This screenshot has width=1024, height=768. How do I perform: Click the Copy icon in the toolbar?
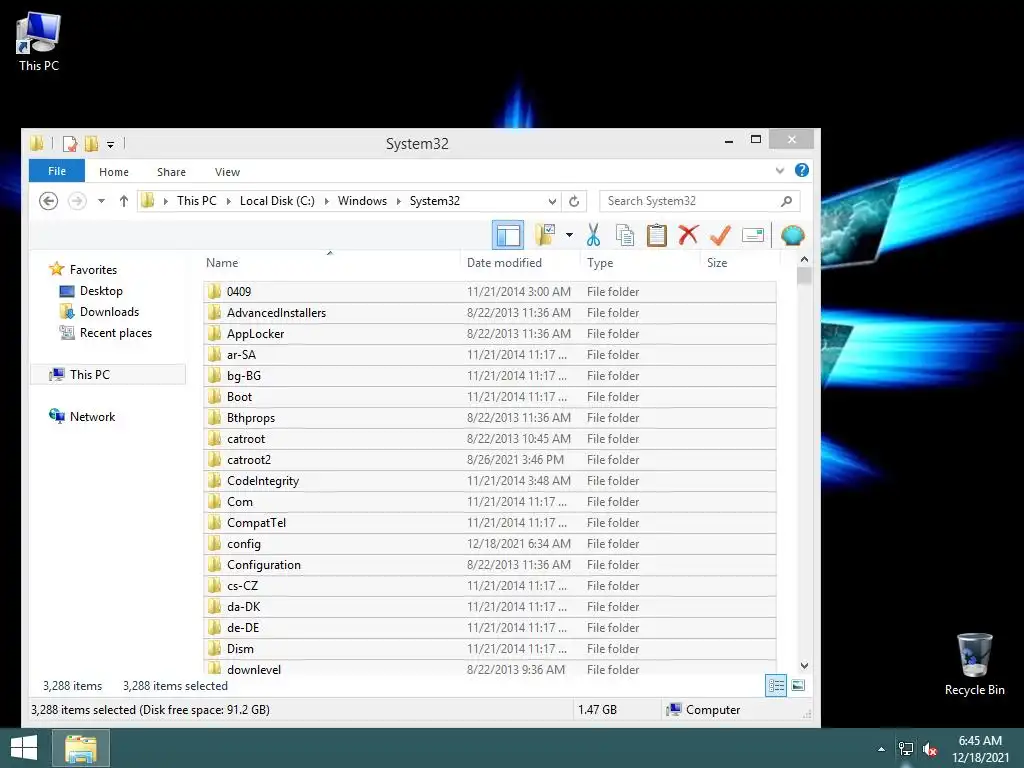(625, 235)
